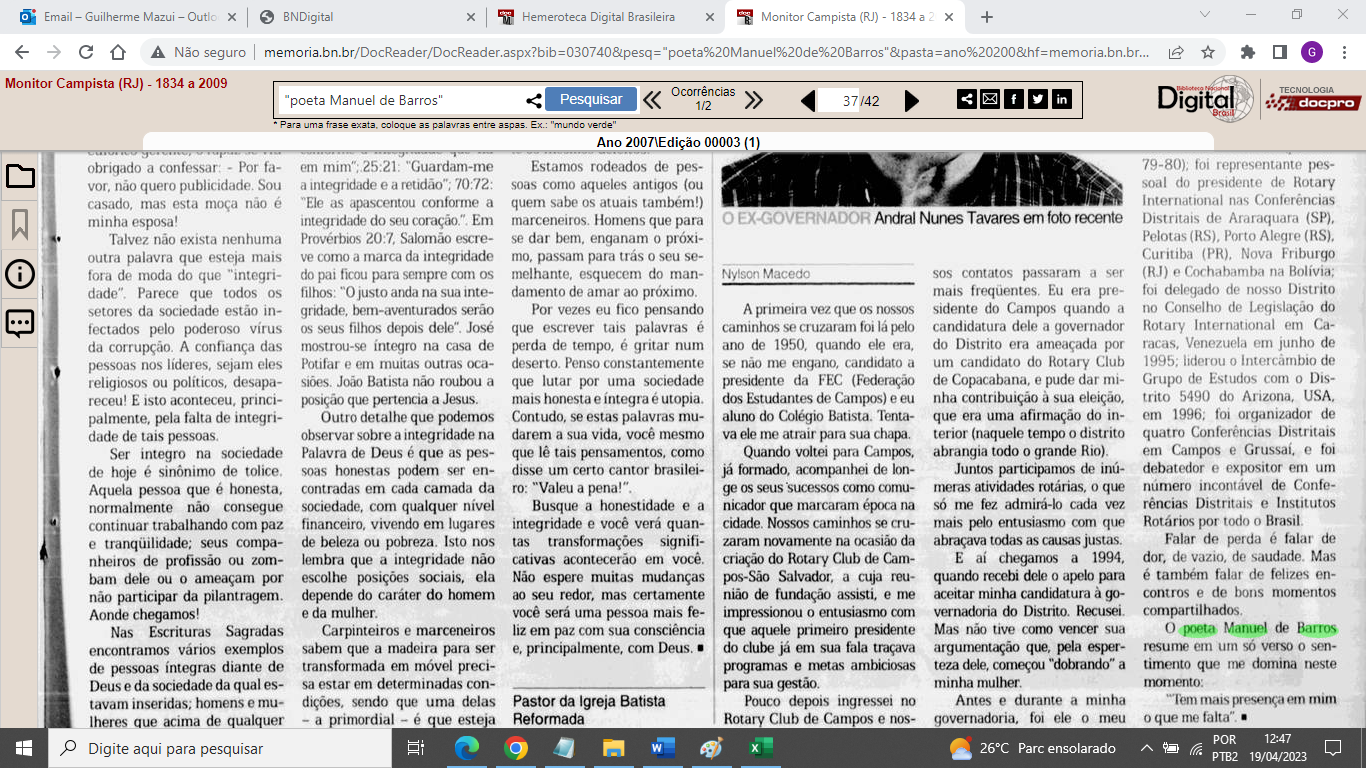Click the "Não seguro" site security warning
Image resolution: width=1366 pixels, height=768 pixels.
[198, 53]
